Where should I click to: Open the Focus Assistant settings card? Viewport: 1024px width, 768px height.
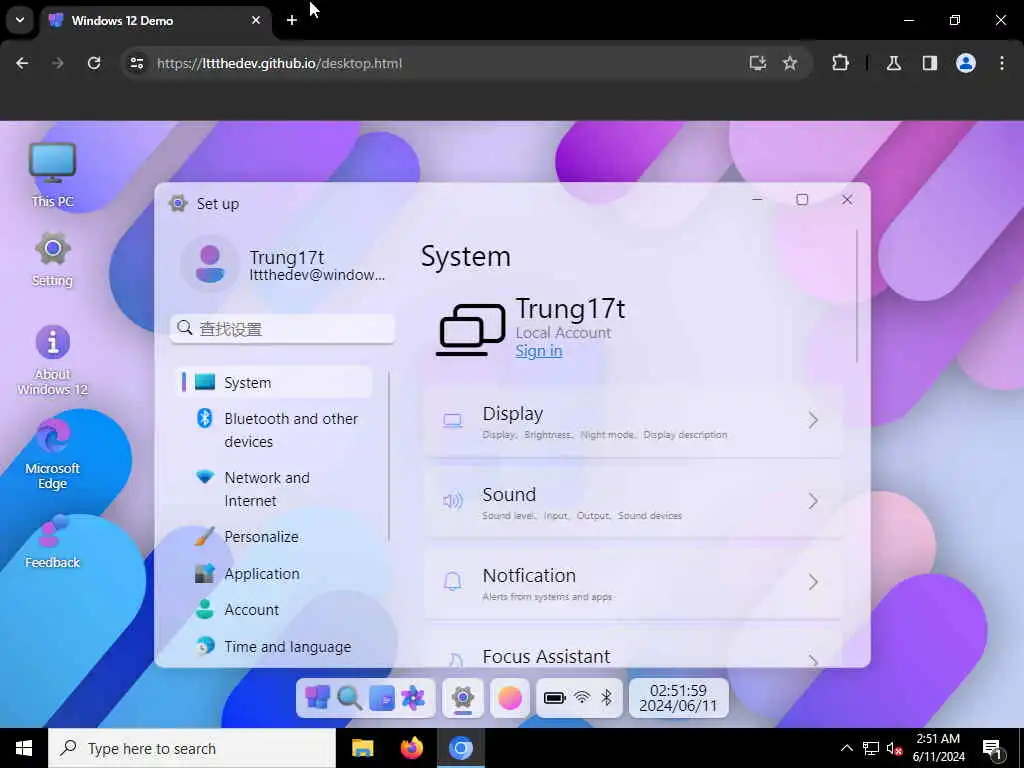pos(633,648)
